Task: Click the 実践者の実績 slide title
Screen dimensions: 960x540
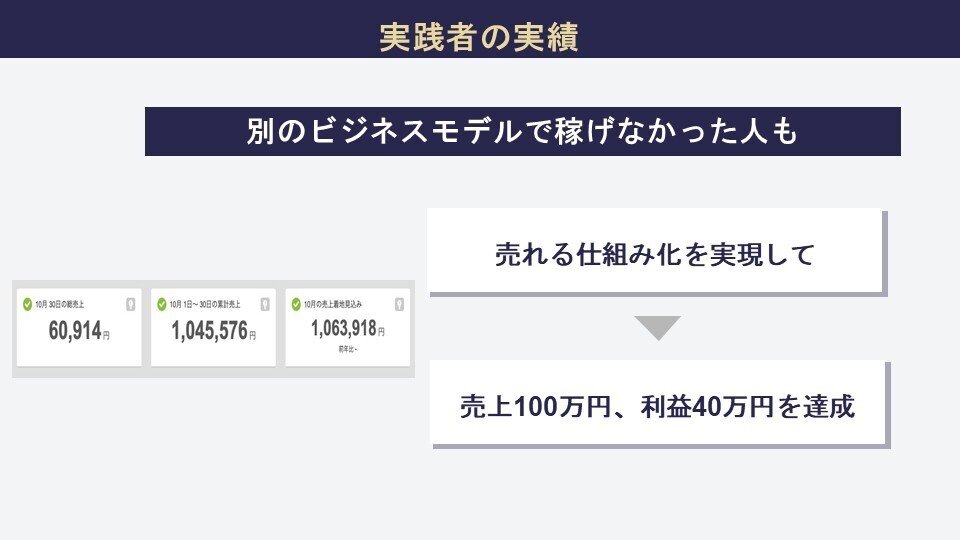Action: 479,37
